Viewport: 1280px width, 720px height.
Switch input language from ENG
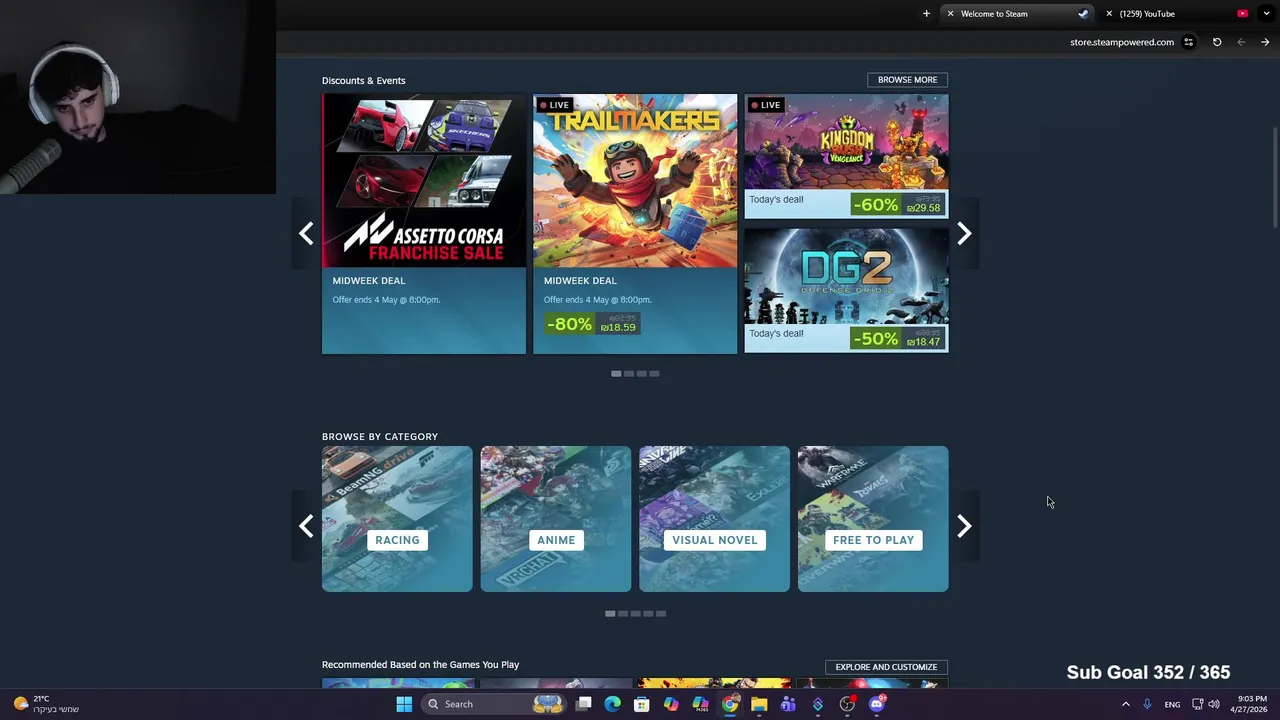1172,704
